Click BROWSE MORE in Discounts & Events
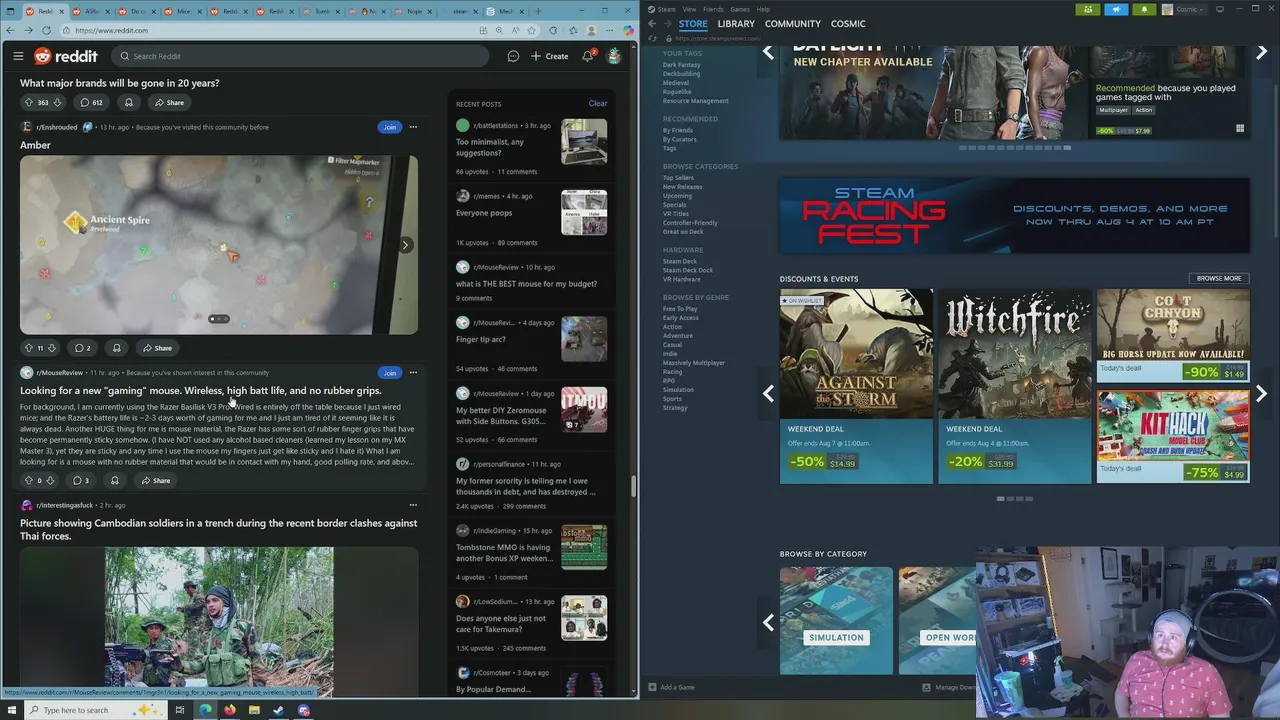Image resolution: width=1280 pixels, height=720 pixels. coord(1218,278)
